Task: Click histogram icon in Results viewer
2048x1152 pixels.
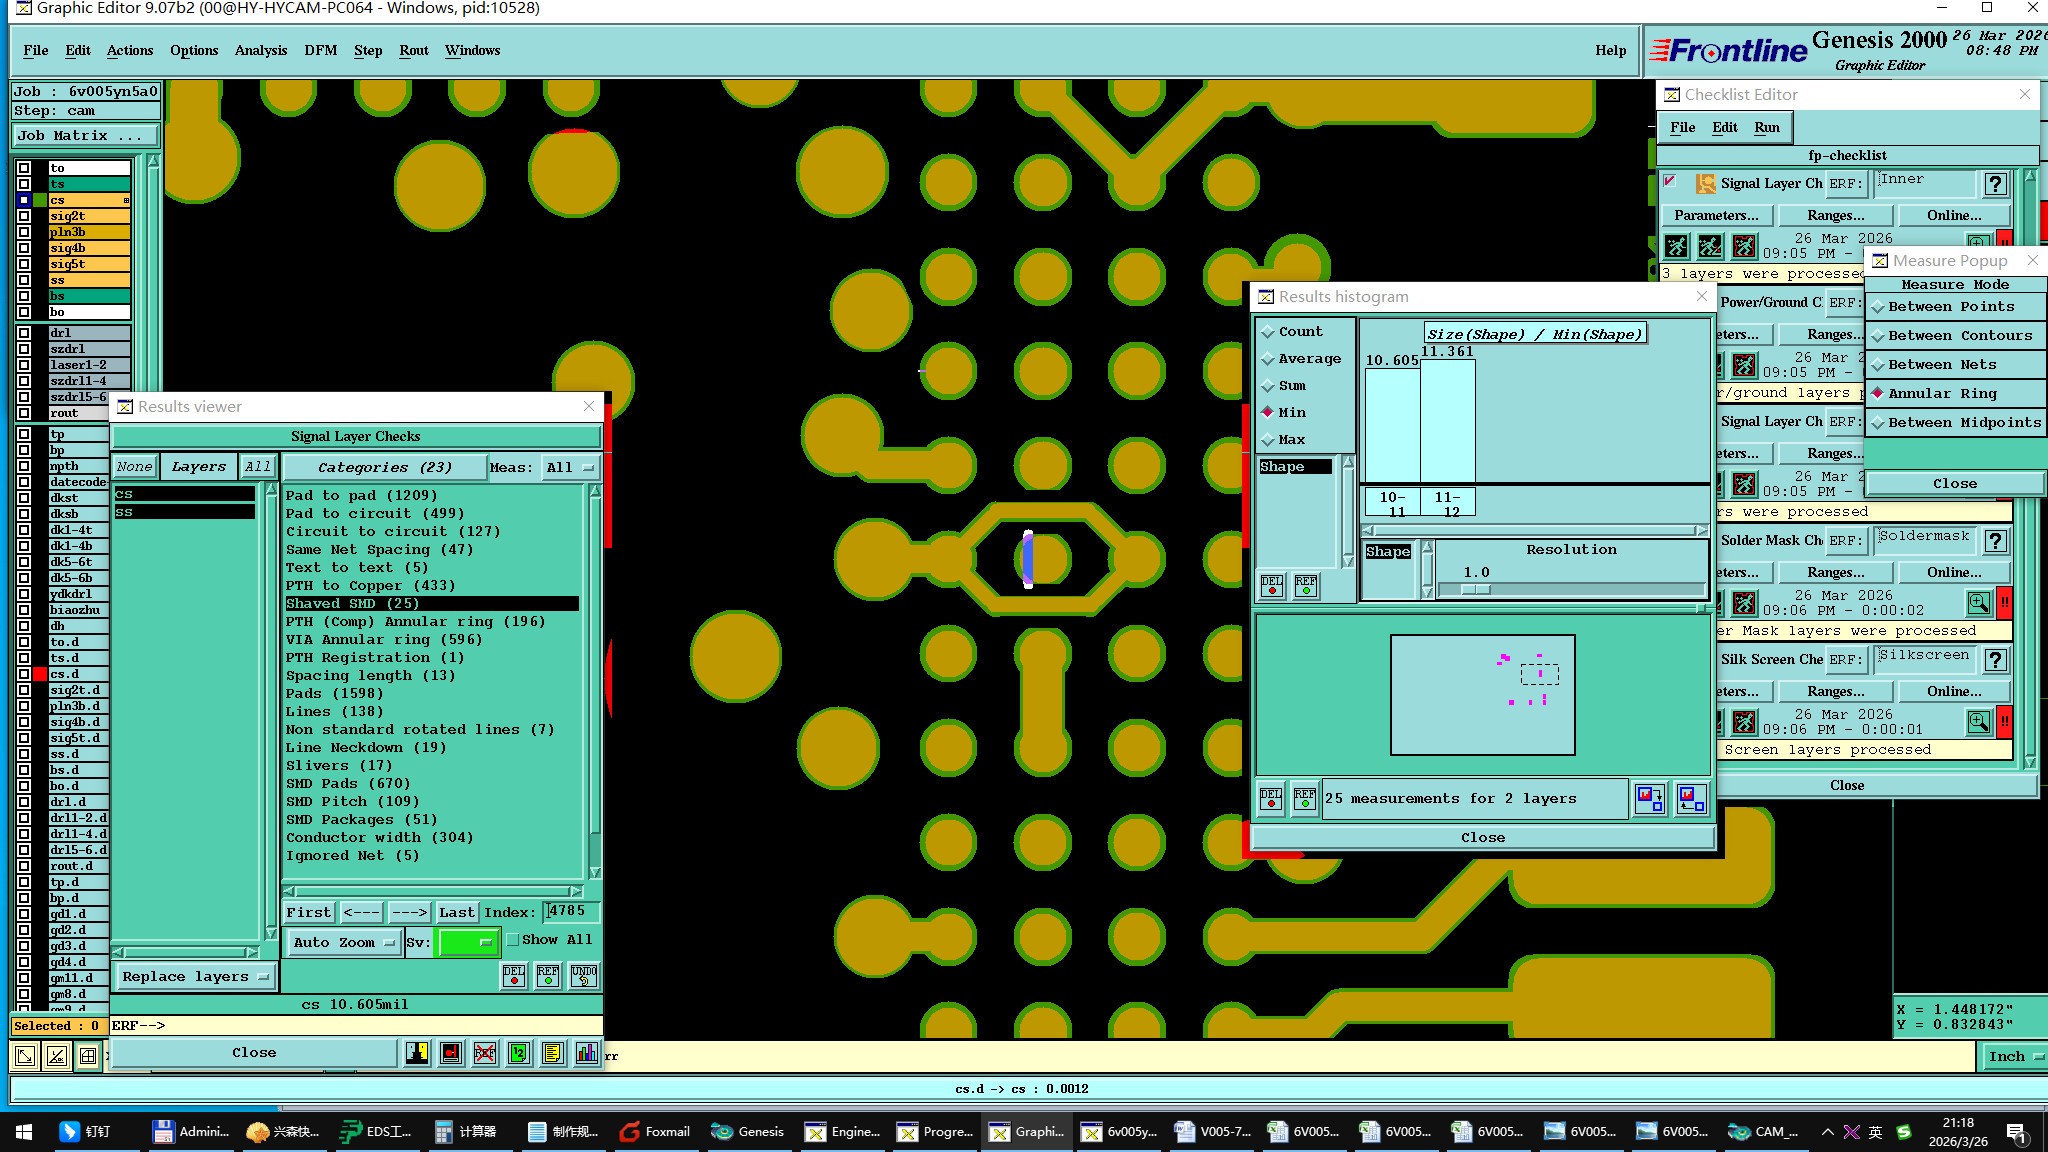Action: pos(587,1053)
